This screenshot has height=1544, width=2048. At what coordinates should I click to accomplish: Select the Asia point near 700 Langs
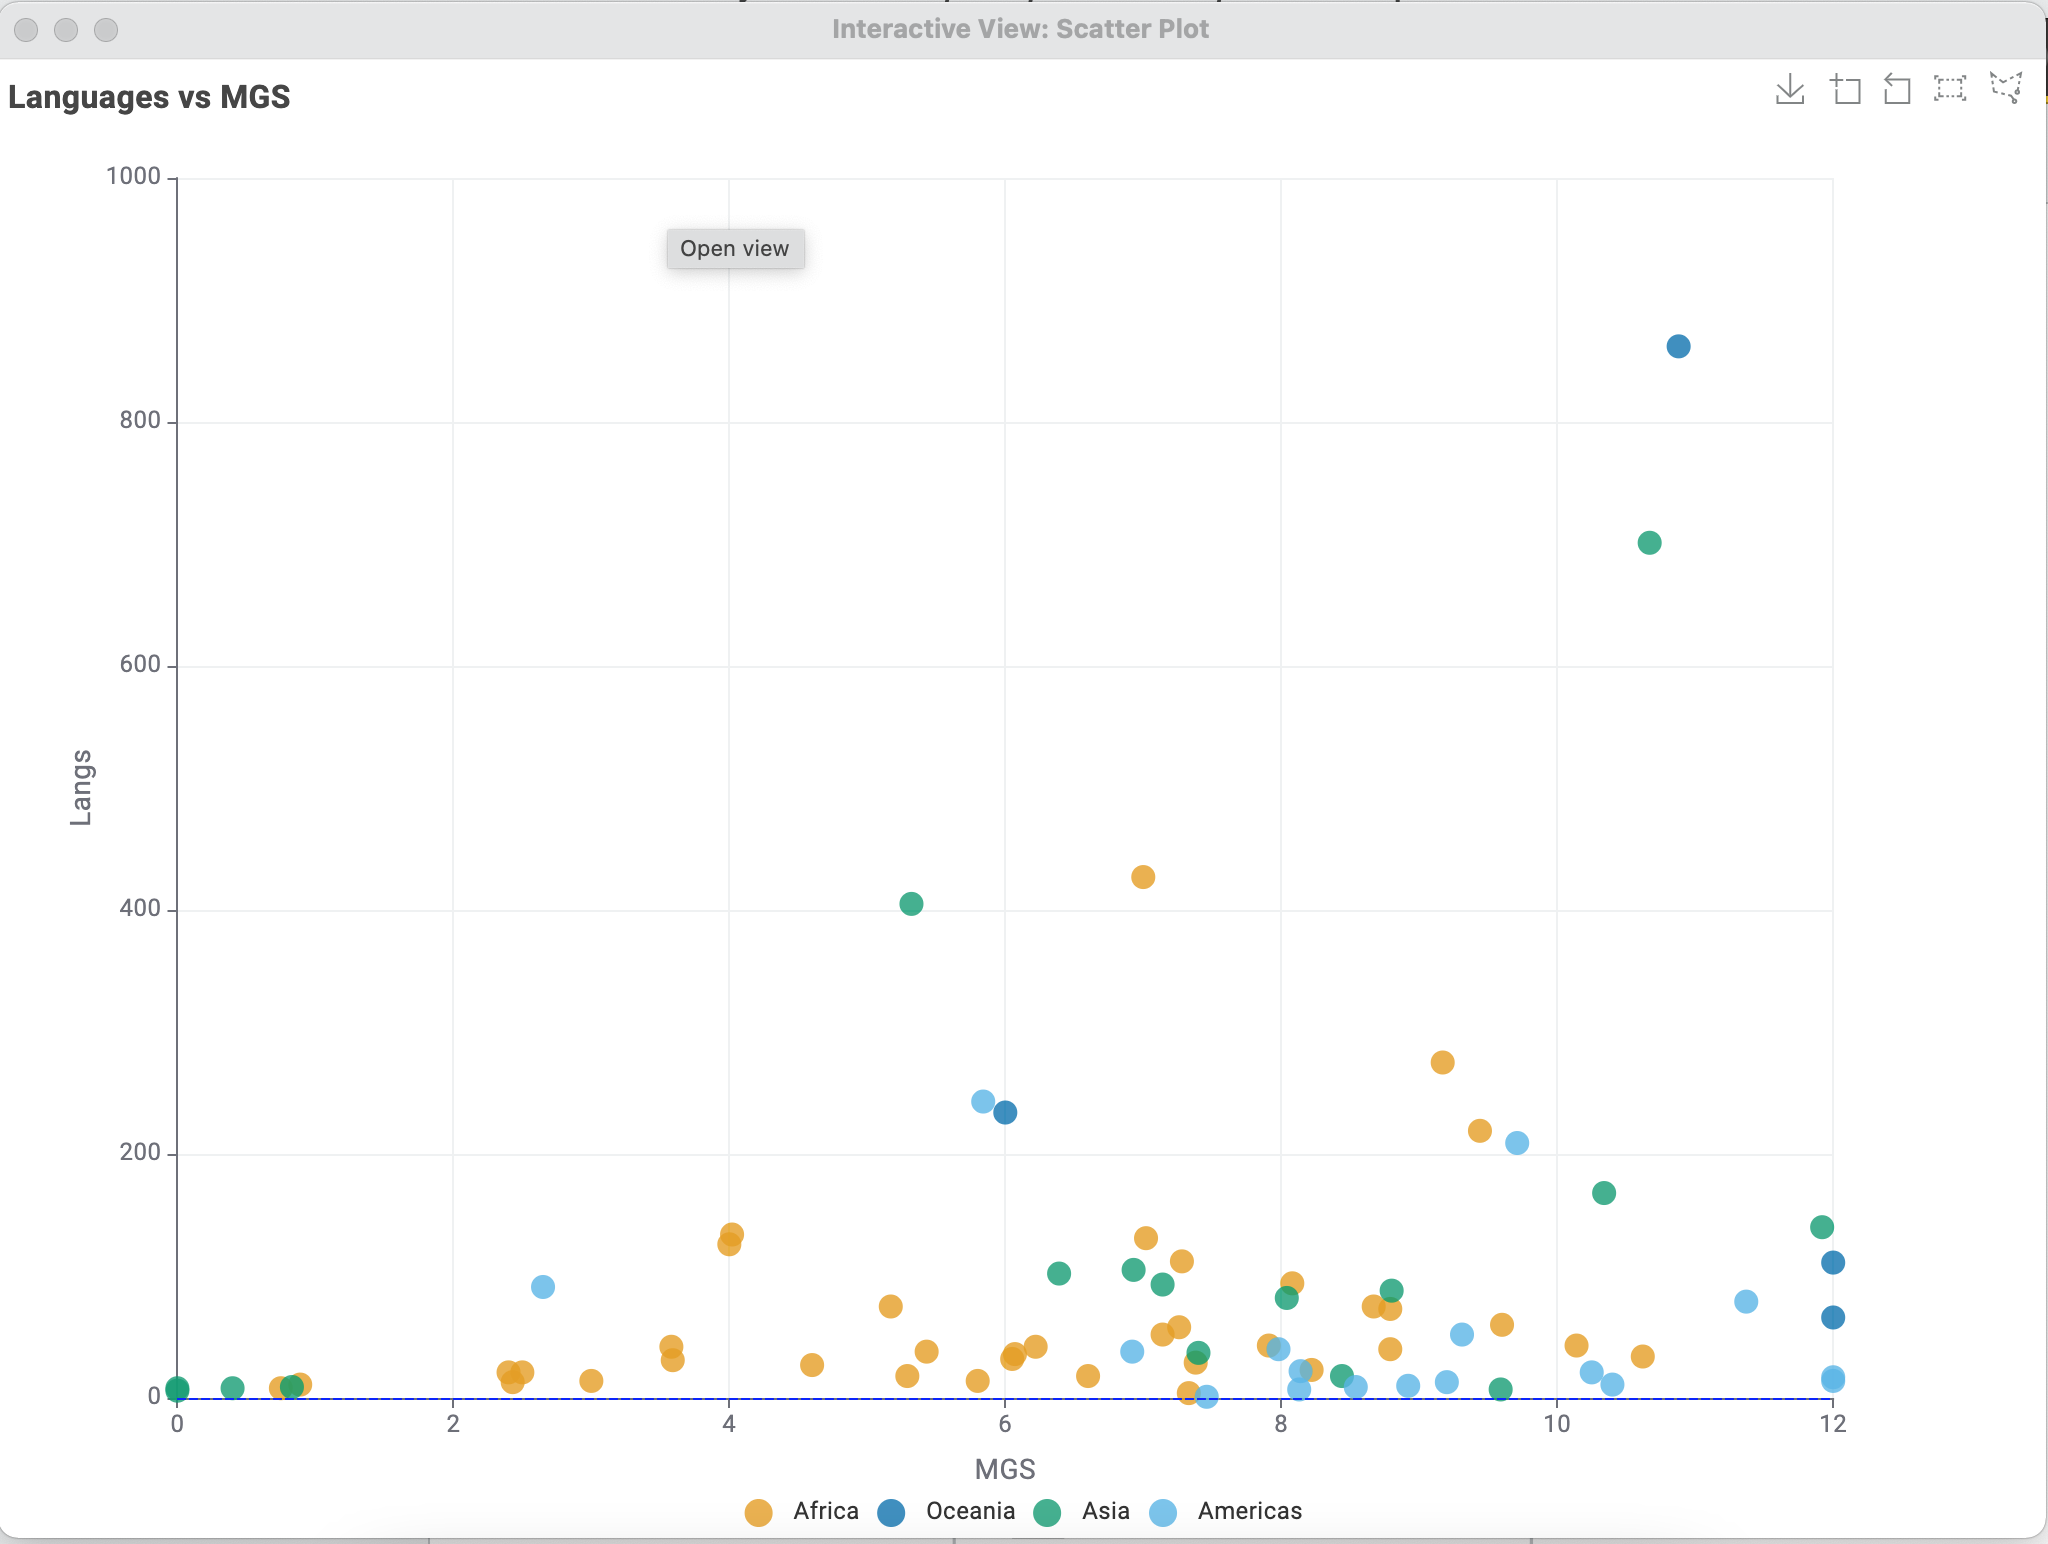1649,543
